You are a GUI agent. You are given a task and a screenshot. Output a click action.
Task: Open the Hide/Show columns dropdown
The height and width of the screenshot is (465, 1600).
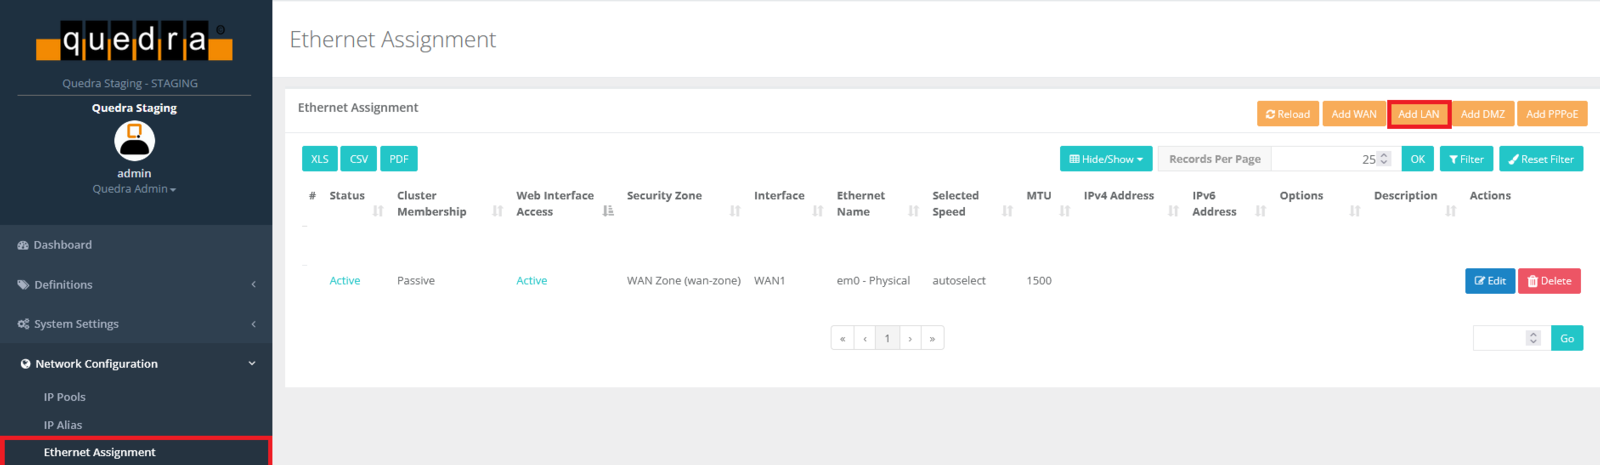[1105, 159]
